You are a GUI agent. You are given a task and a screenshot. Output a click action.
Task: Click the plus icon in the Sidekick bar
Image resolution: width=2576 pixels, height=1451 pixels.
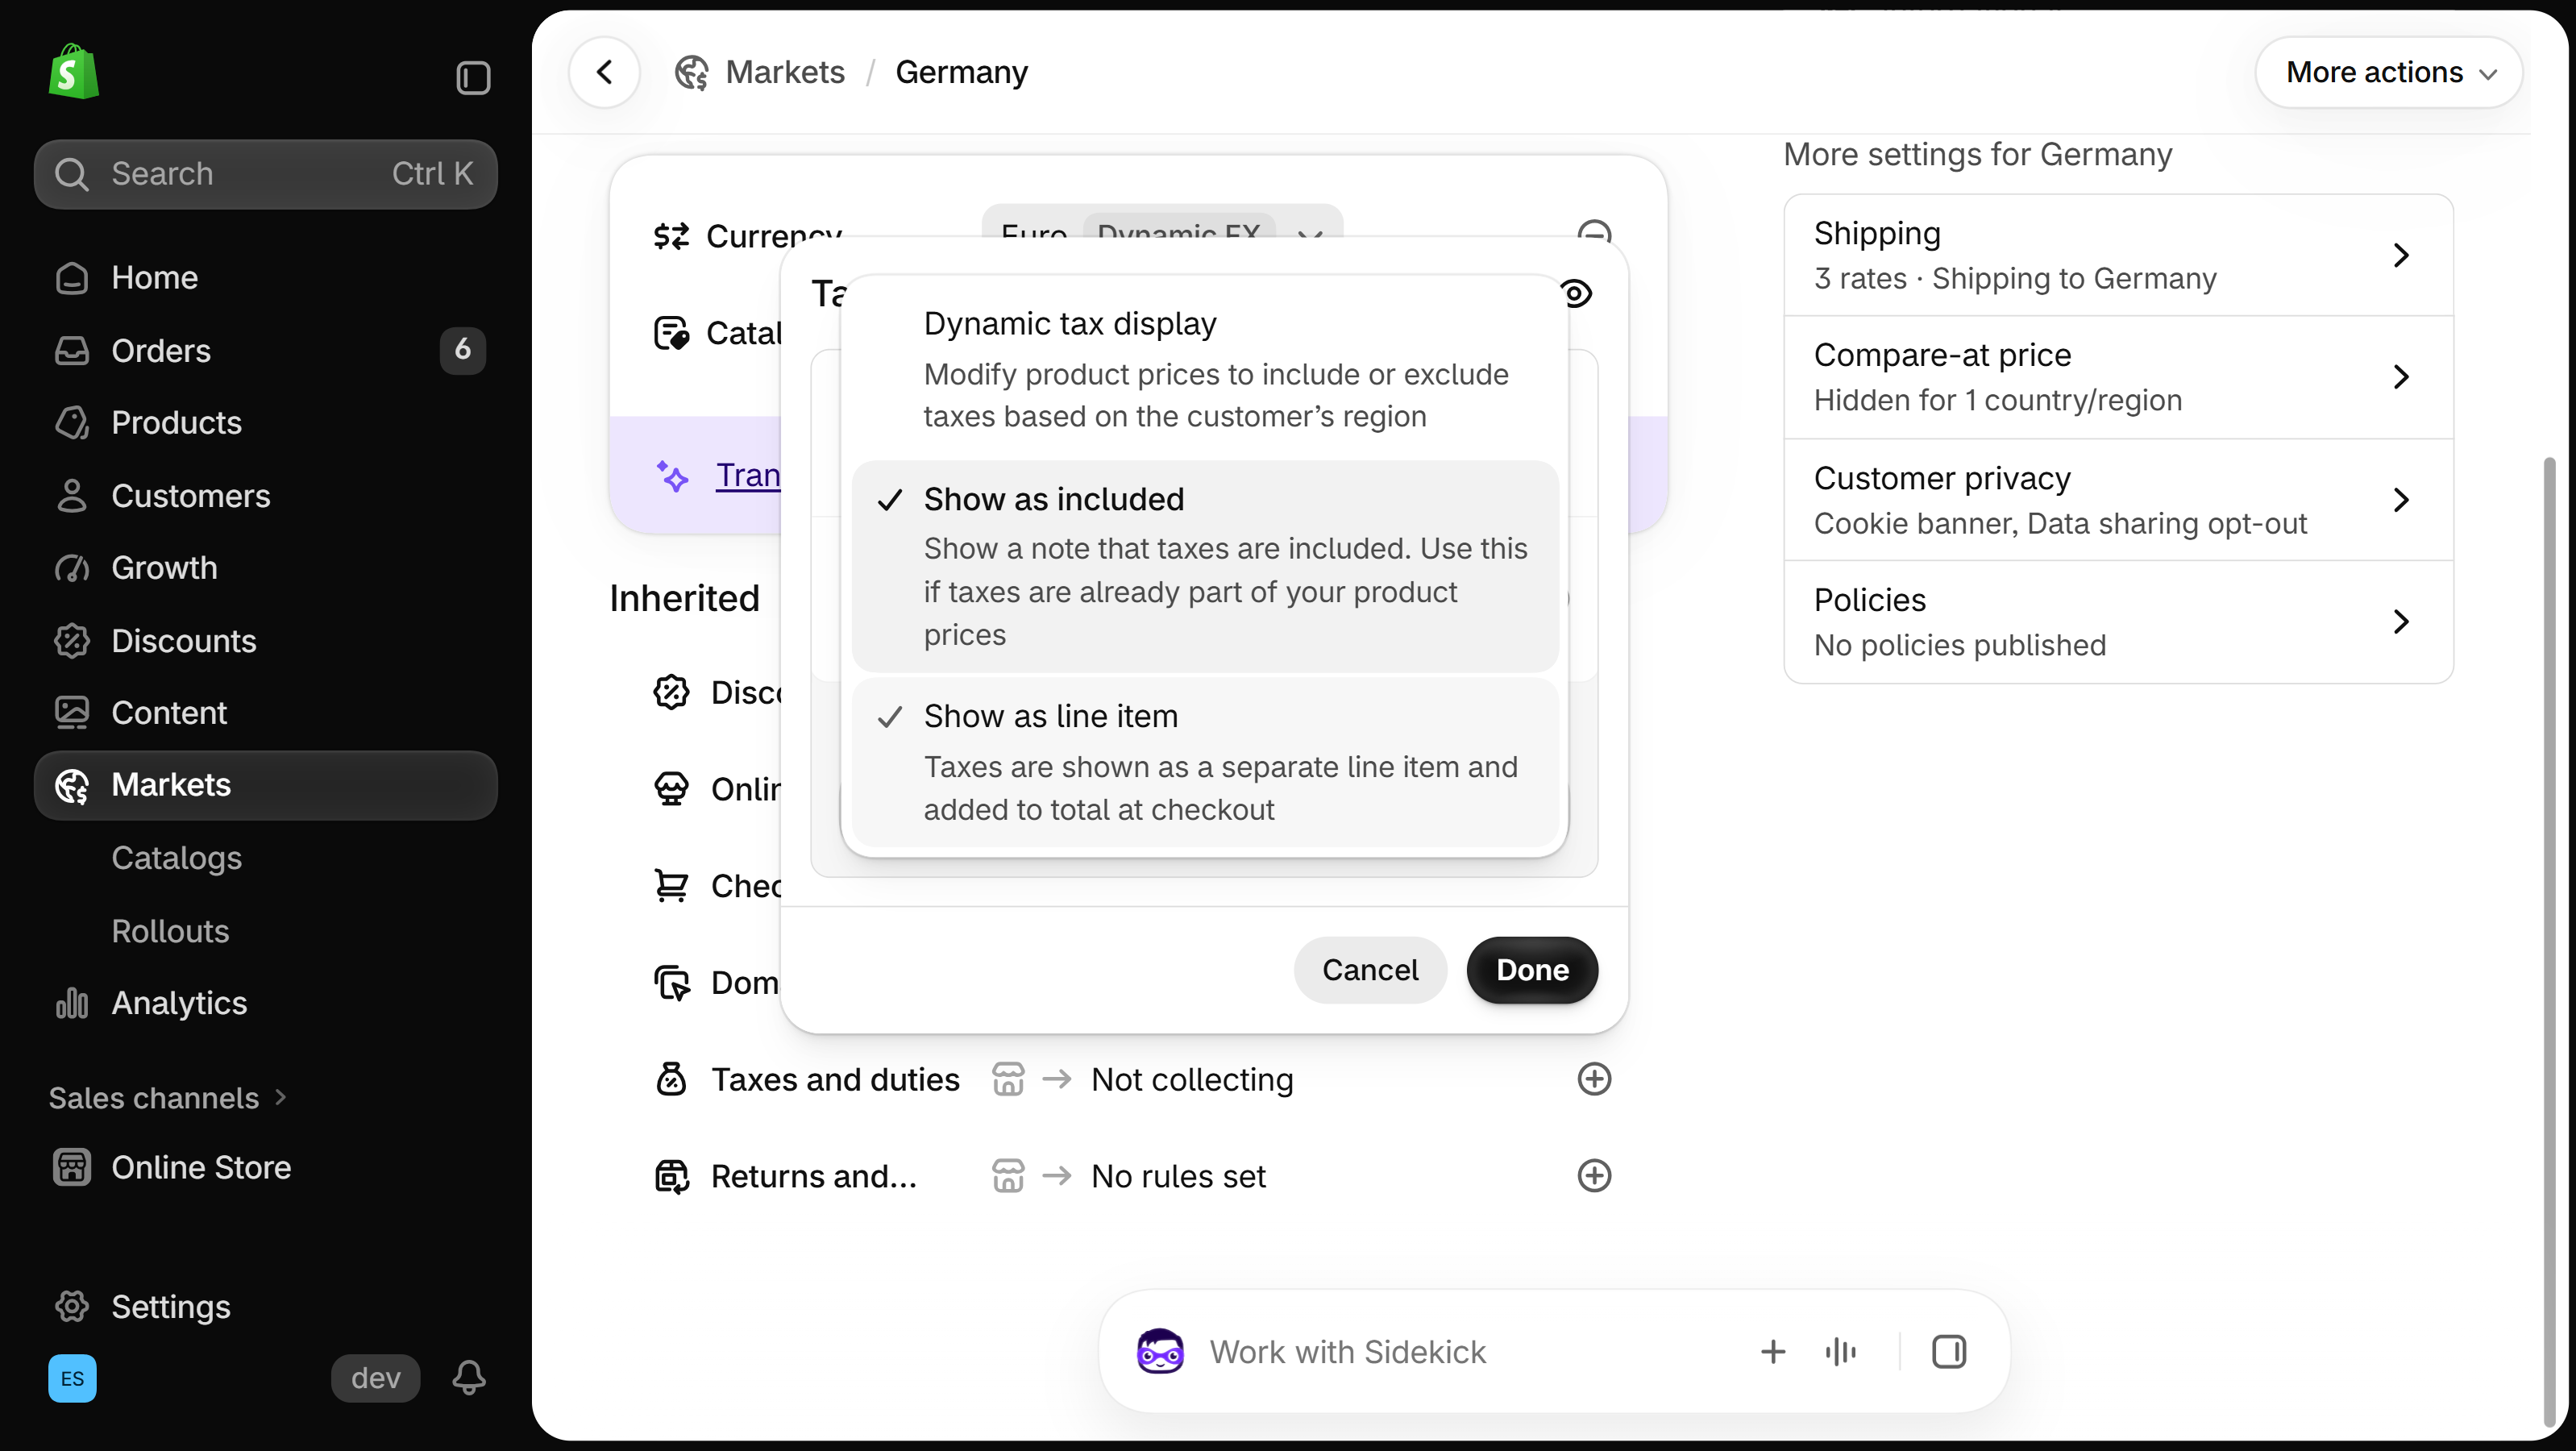(1772, 1352)
